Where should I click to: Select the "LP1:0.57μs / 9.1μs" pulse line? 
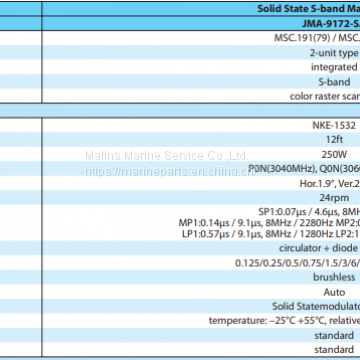click(271, 234)
